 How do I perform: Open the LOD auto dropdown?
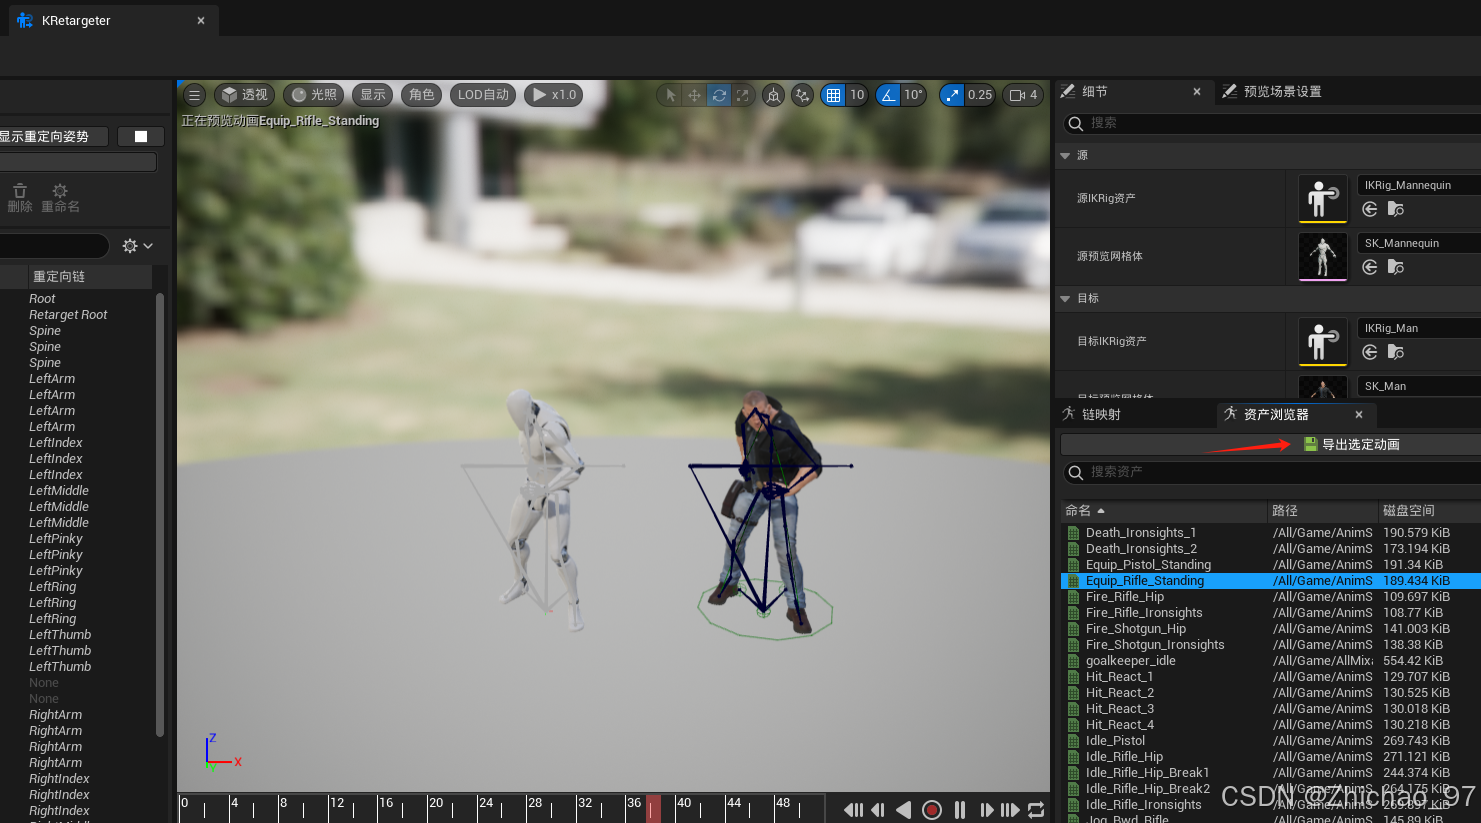coord(484,95)
